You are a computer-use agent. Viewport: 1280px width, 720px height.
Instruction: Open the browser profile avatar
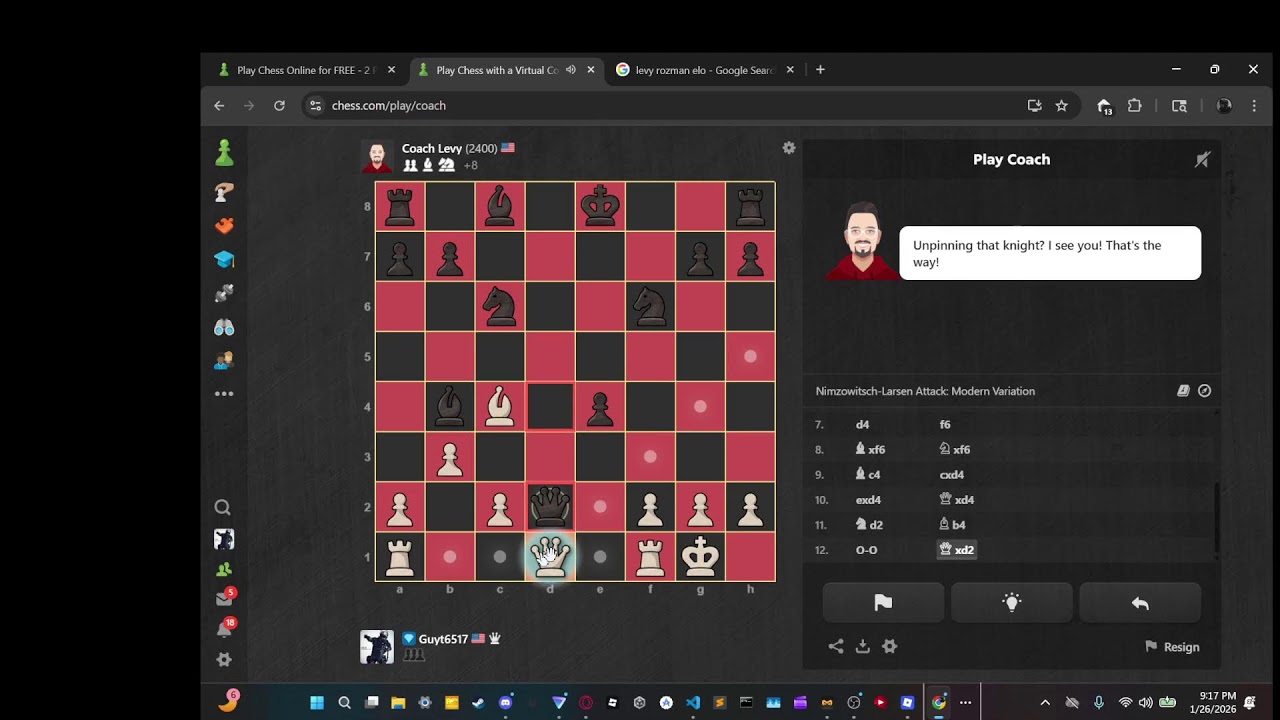(x=1223, y=105)
